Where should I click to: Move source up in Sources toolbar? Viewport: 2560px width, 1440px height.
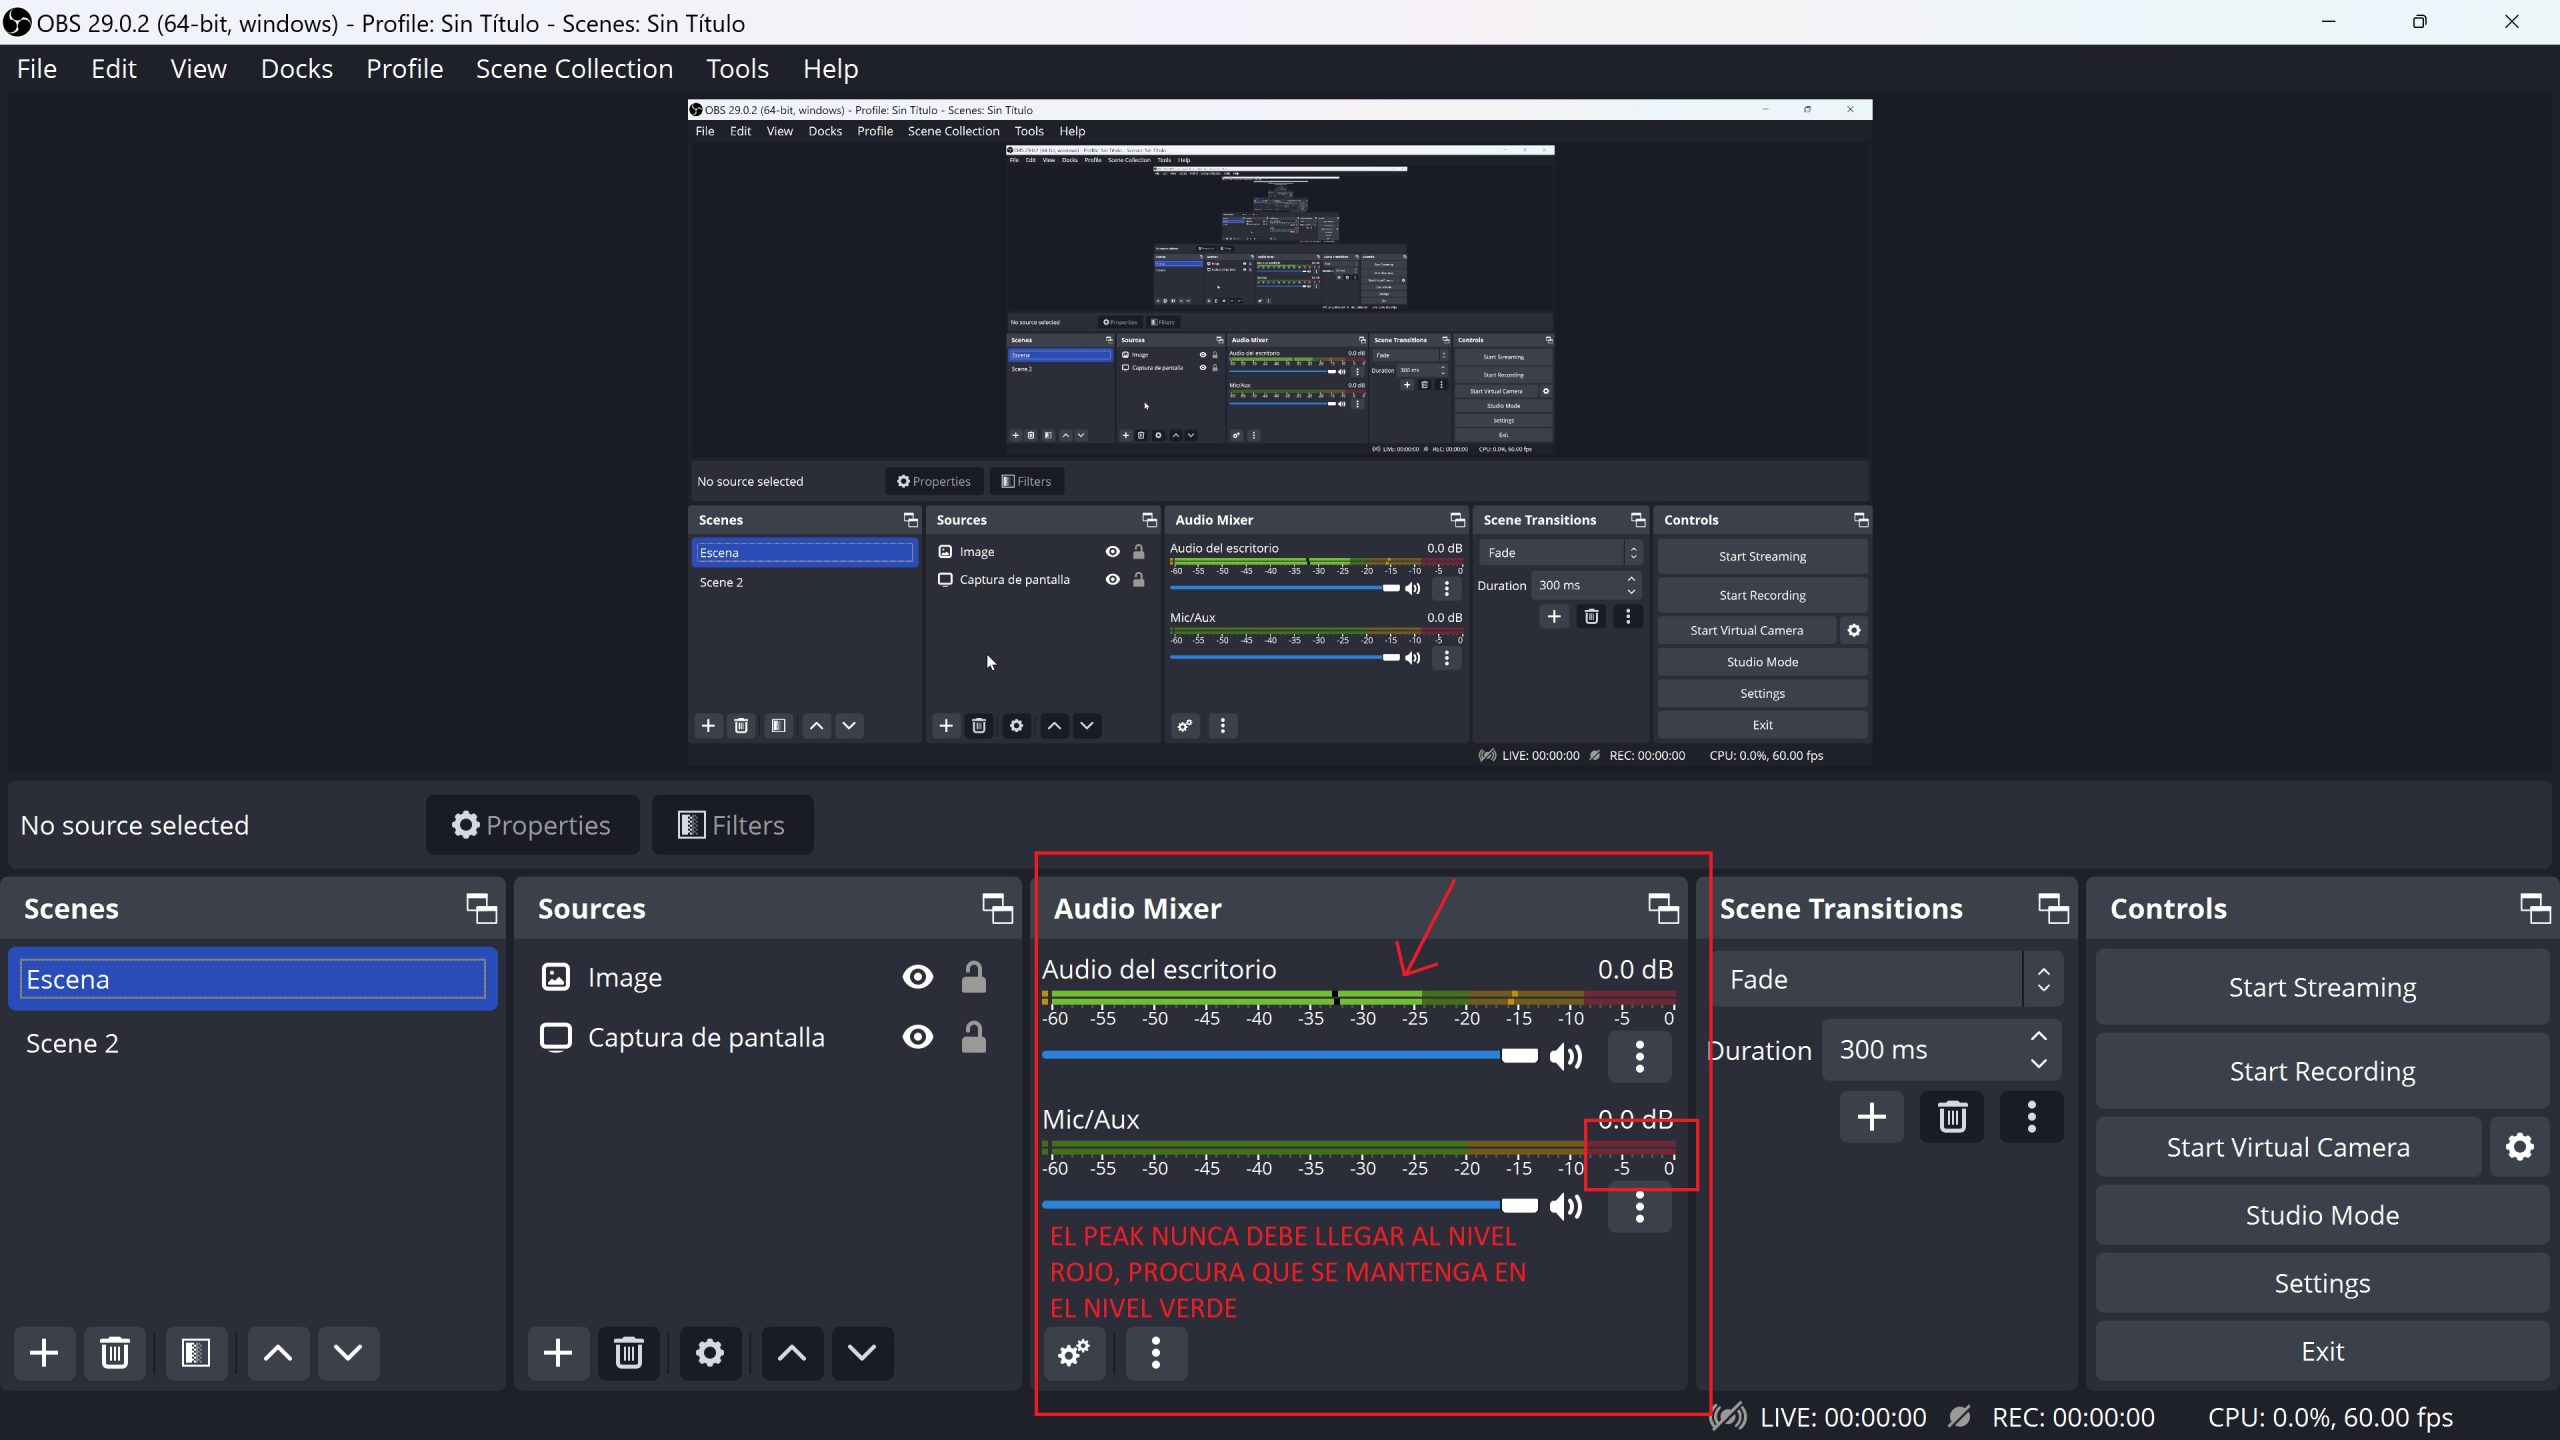pos(792,1353)
